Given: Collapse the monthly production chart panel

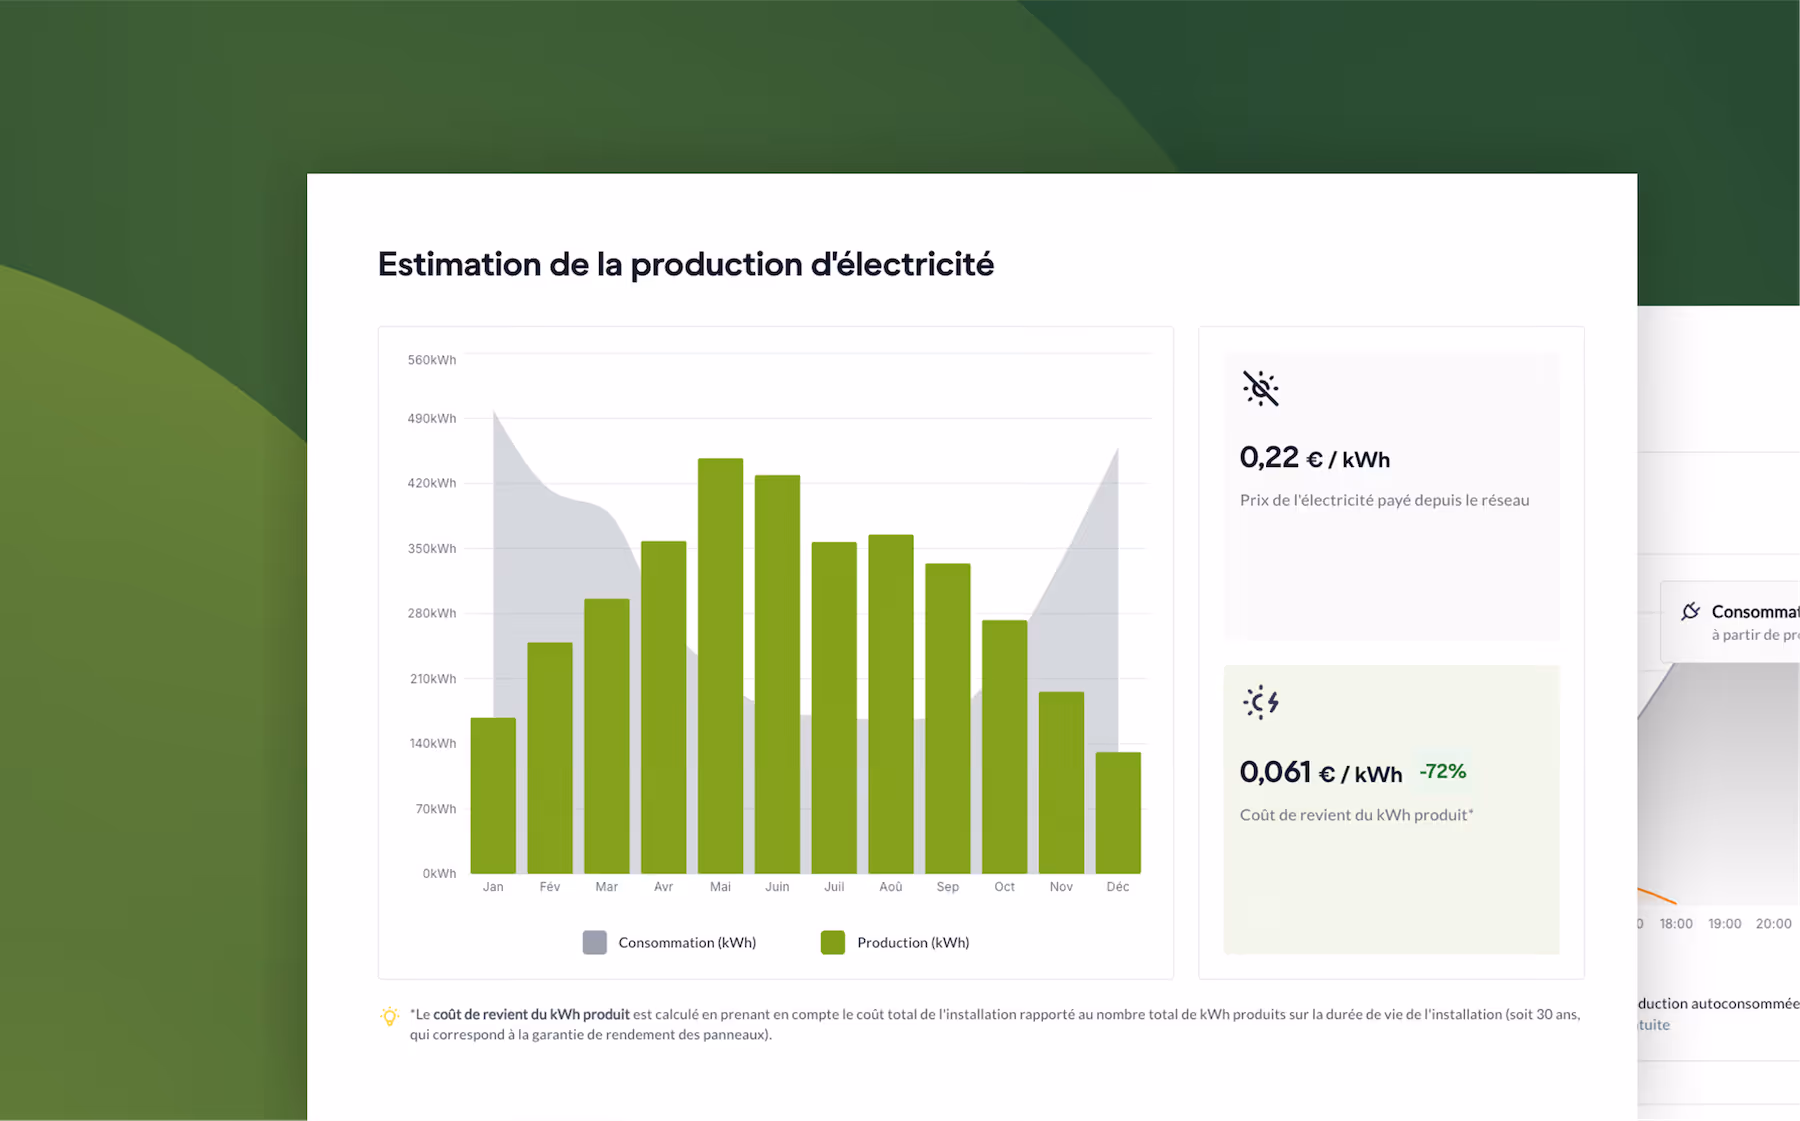Looking at the screenshot, I should click(775, 651).
